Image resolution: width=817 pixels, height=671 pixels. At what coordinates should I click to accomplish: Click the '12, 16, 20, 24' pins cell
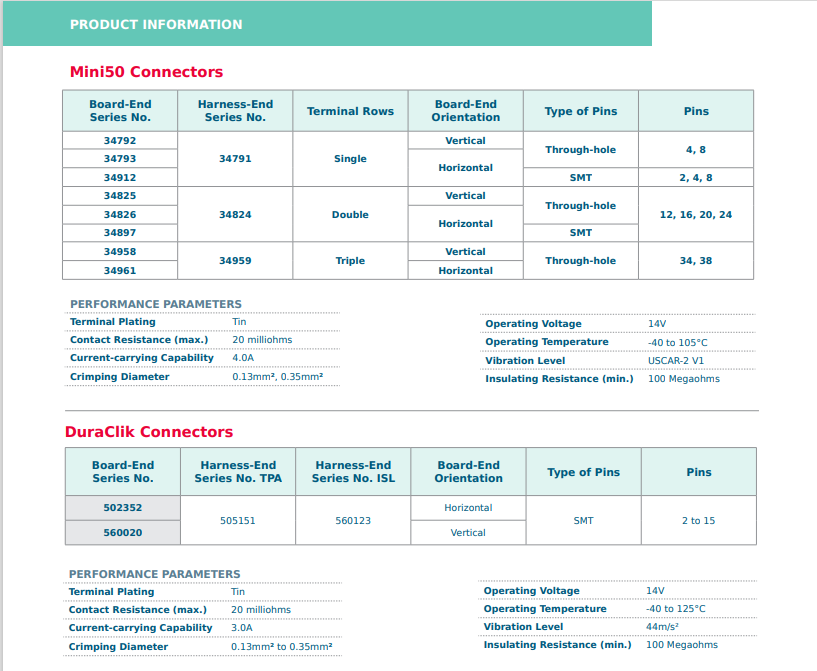pos(696,215)
